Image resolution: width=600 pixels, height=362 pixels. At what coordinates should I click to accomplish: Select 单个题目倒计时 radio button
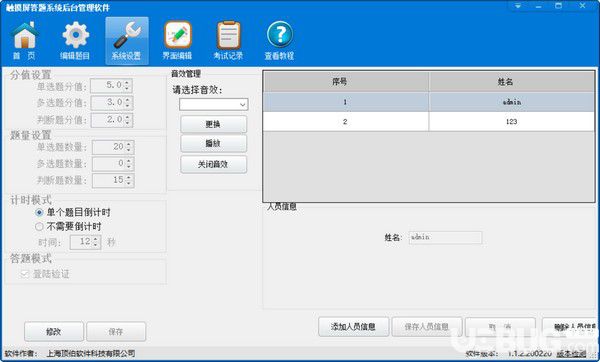point(39,212)
